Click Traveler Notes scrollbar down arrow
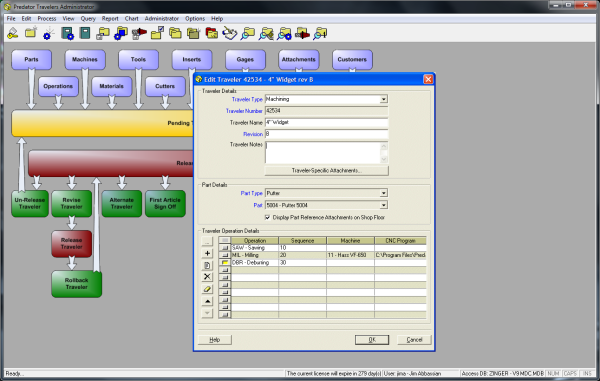 click(x=384, y=159)
